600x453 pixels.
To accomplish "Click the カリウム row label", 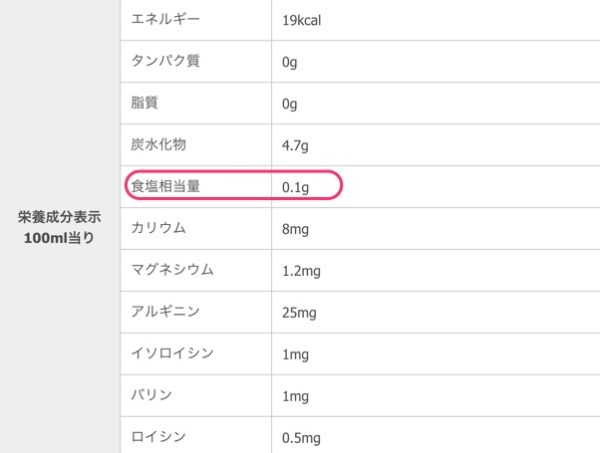I will coord(158,228).
